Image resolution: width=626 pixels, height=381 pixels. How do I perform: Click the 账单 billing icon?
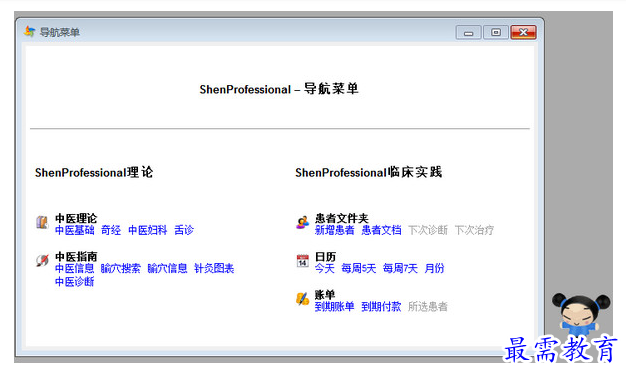302,299
